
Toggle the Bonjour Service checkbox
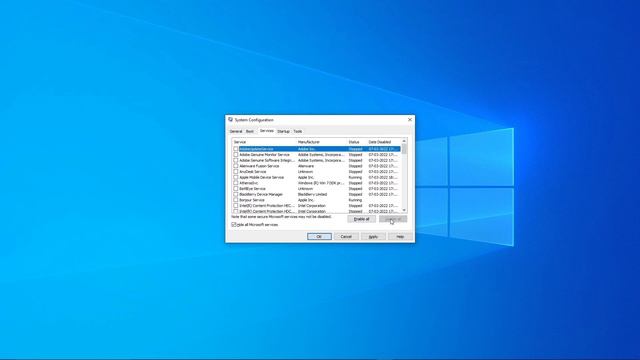coord(236,200)
